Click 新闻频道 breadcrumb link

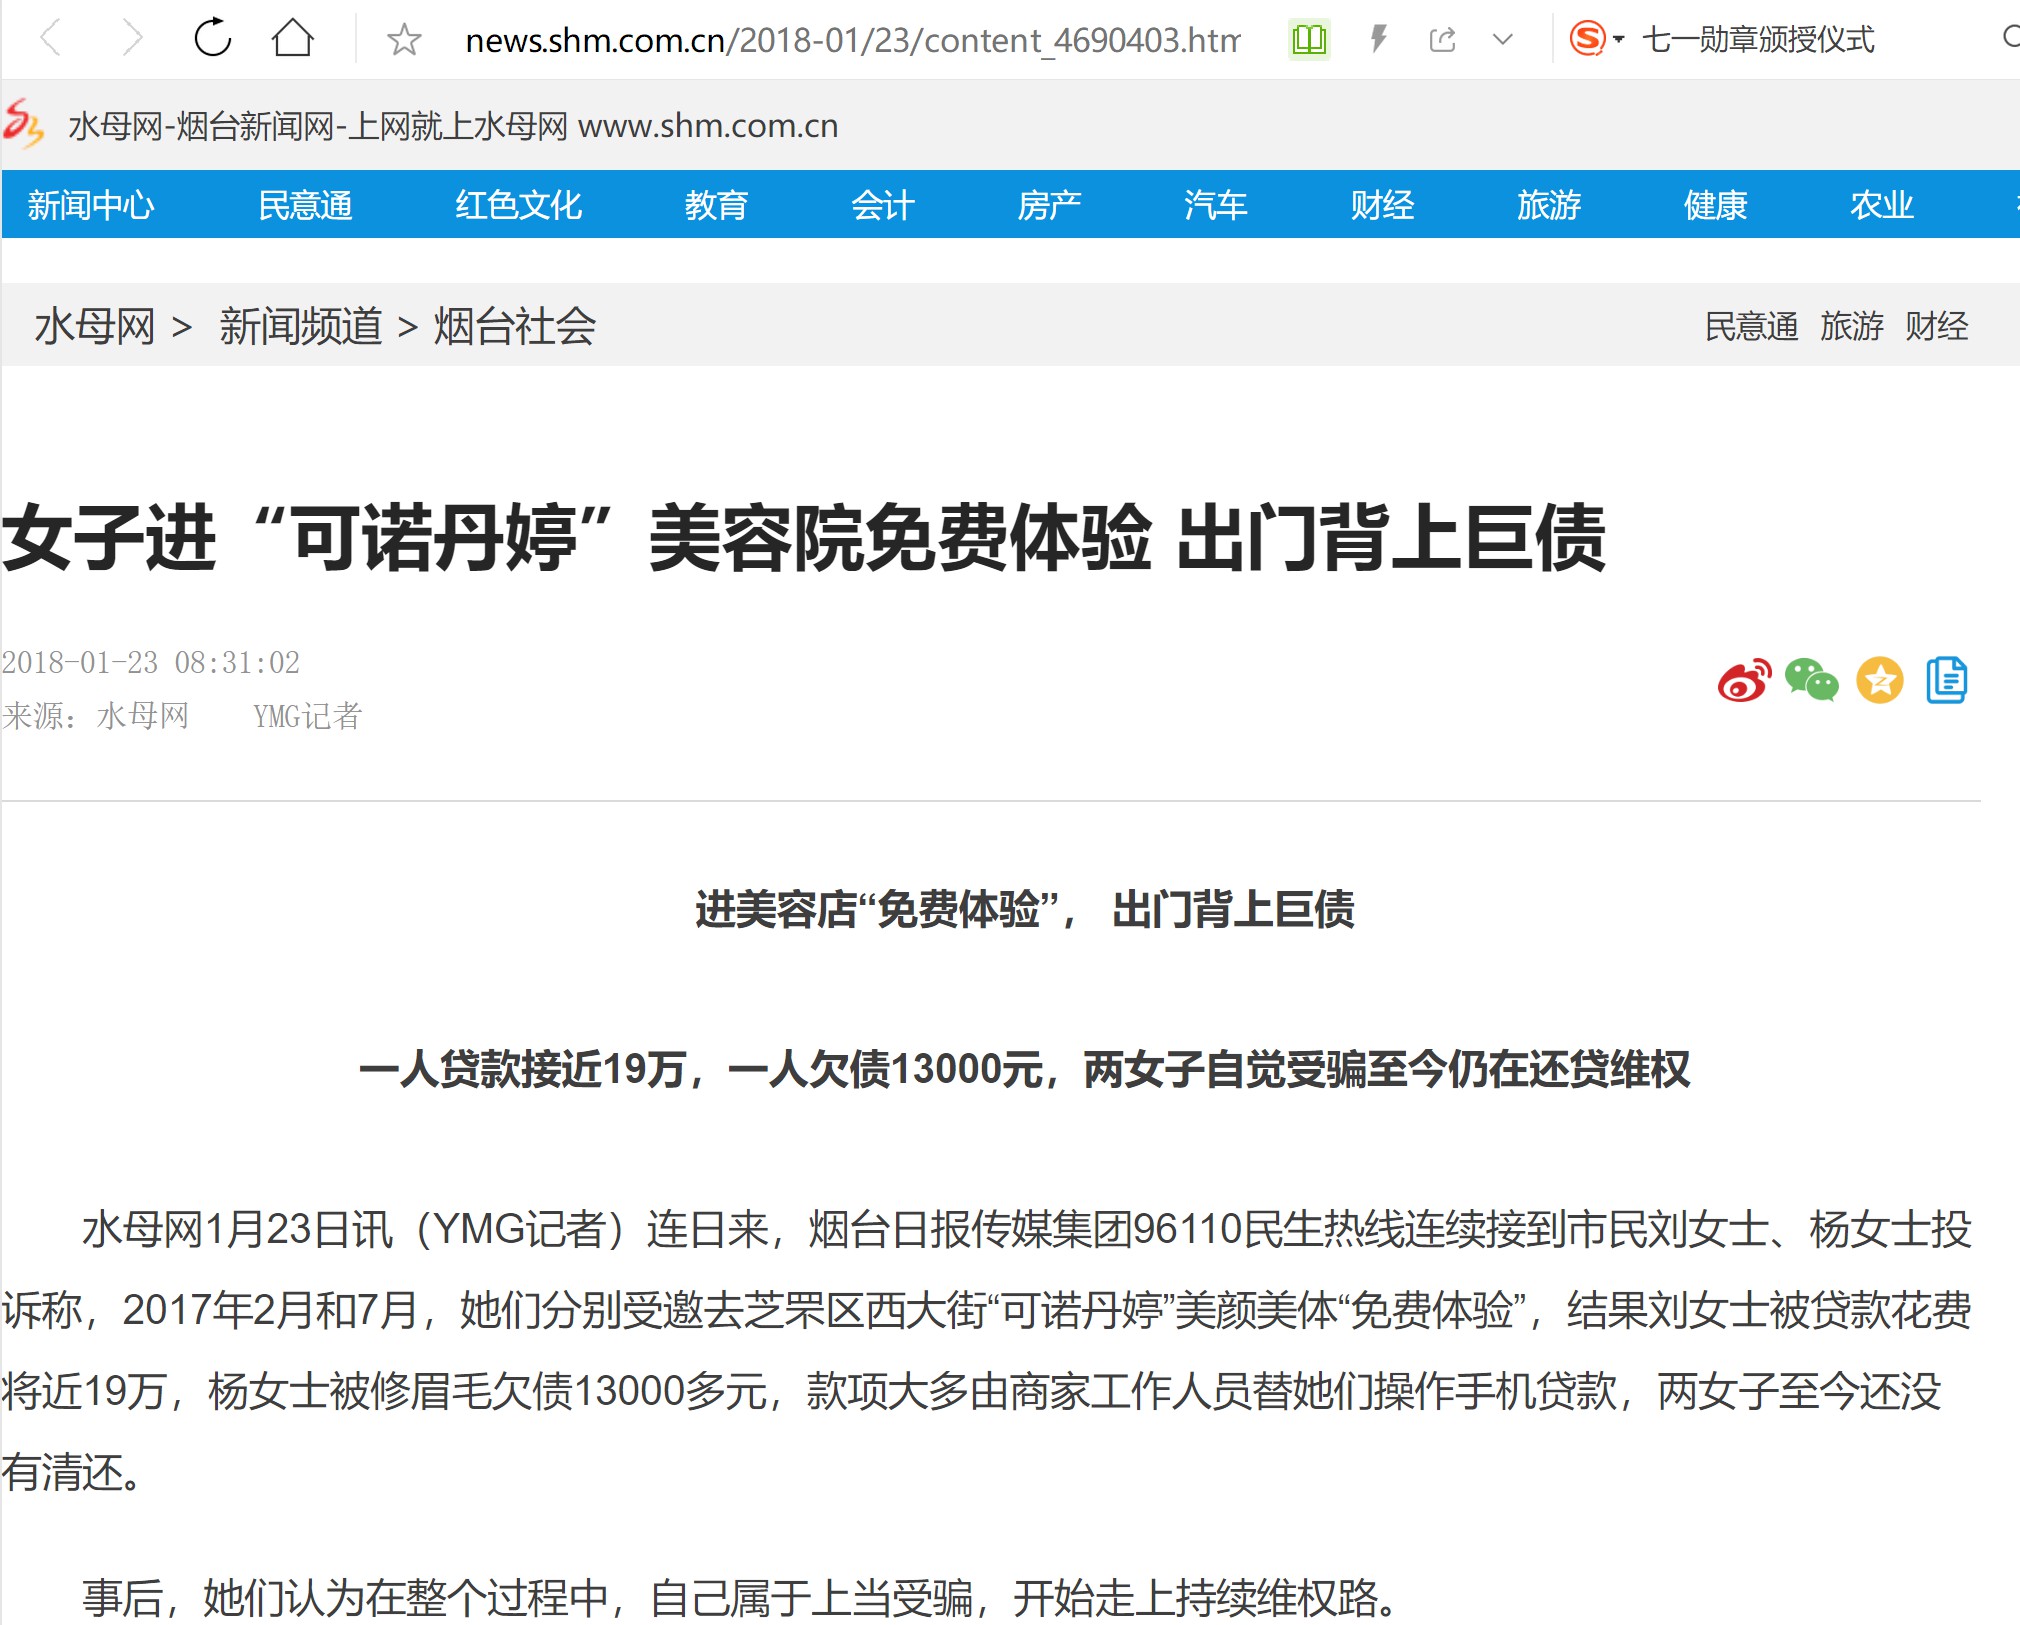(x=300, y=326)
